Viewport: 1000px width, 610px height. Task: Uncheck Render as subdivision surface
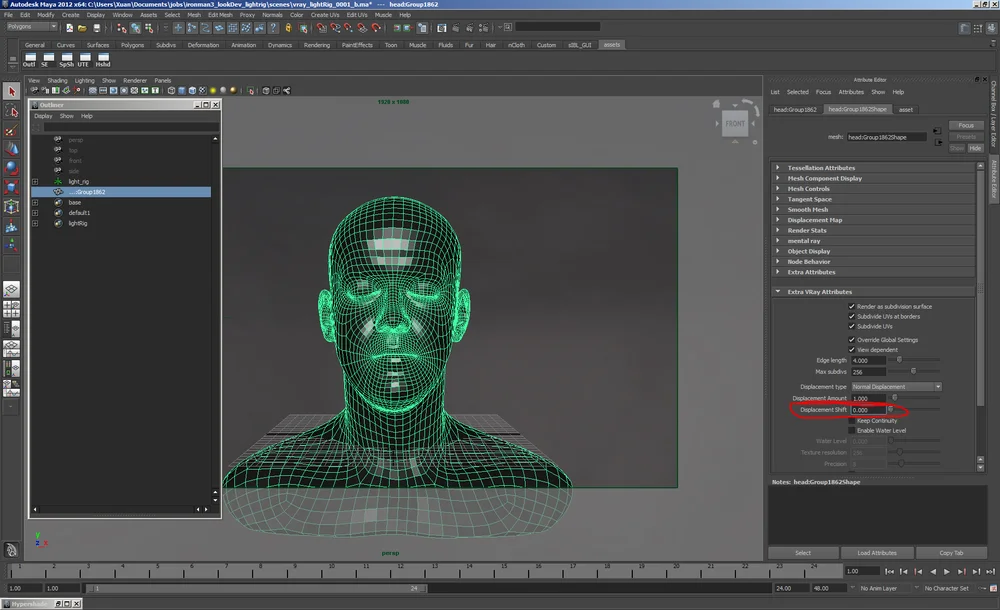[851, 307]
